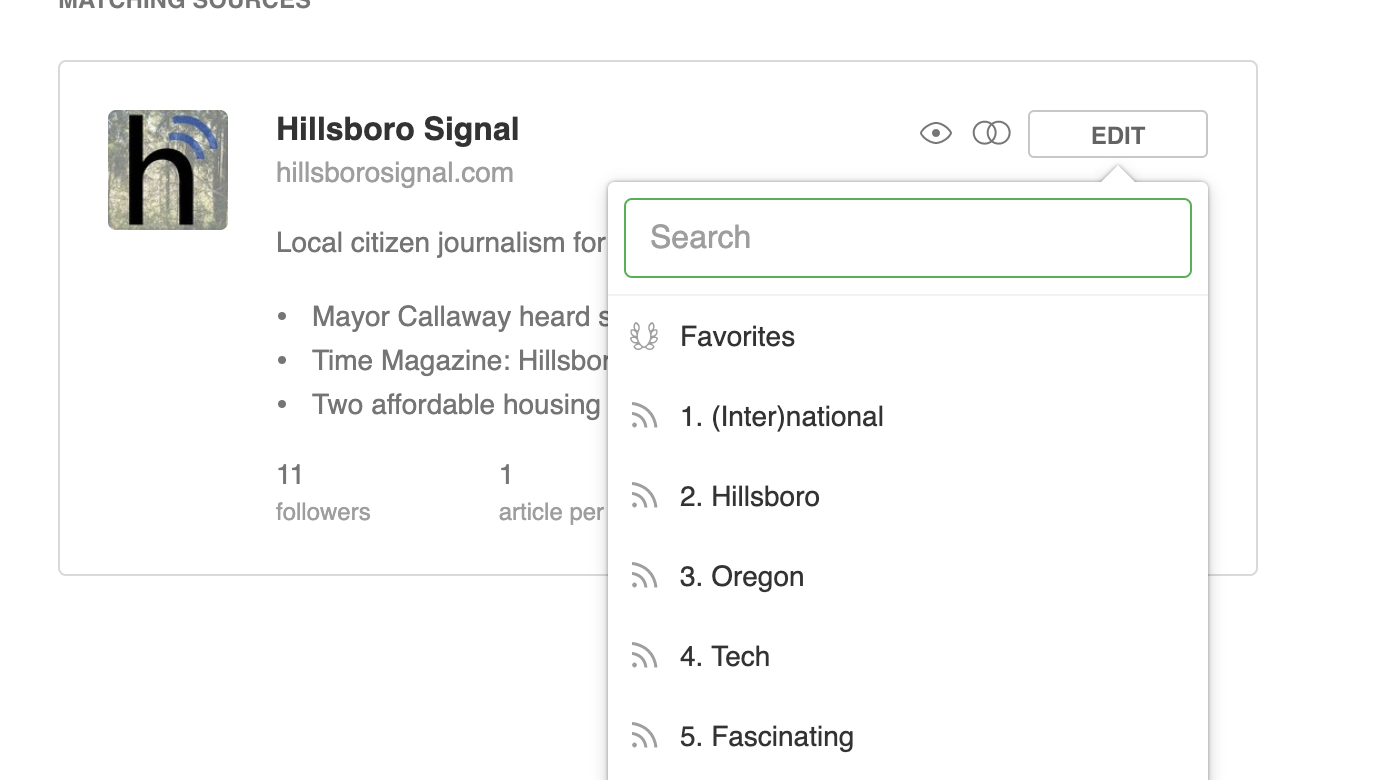
Task: Click the eye preview icon
Action: pyautogui.click(x=935, y=133)
